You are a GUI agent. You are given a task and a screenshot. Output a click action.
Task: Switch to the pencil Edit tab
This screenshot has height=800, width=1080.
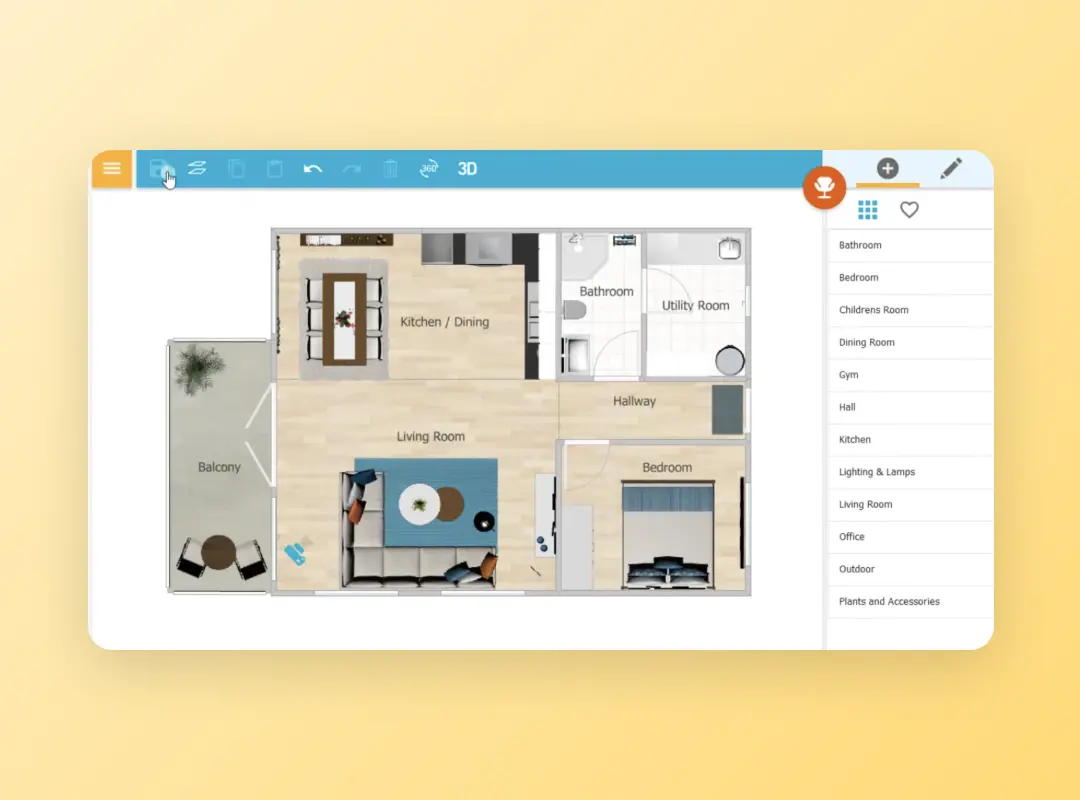click(x=951, y=168)
